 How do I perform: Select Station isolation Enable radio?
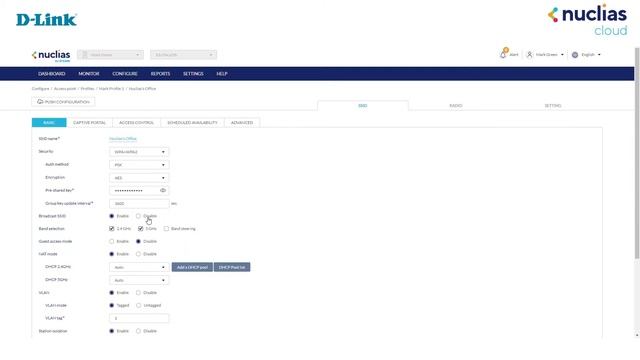[111, 331]
